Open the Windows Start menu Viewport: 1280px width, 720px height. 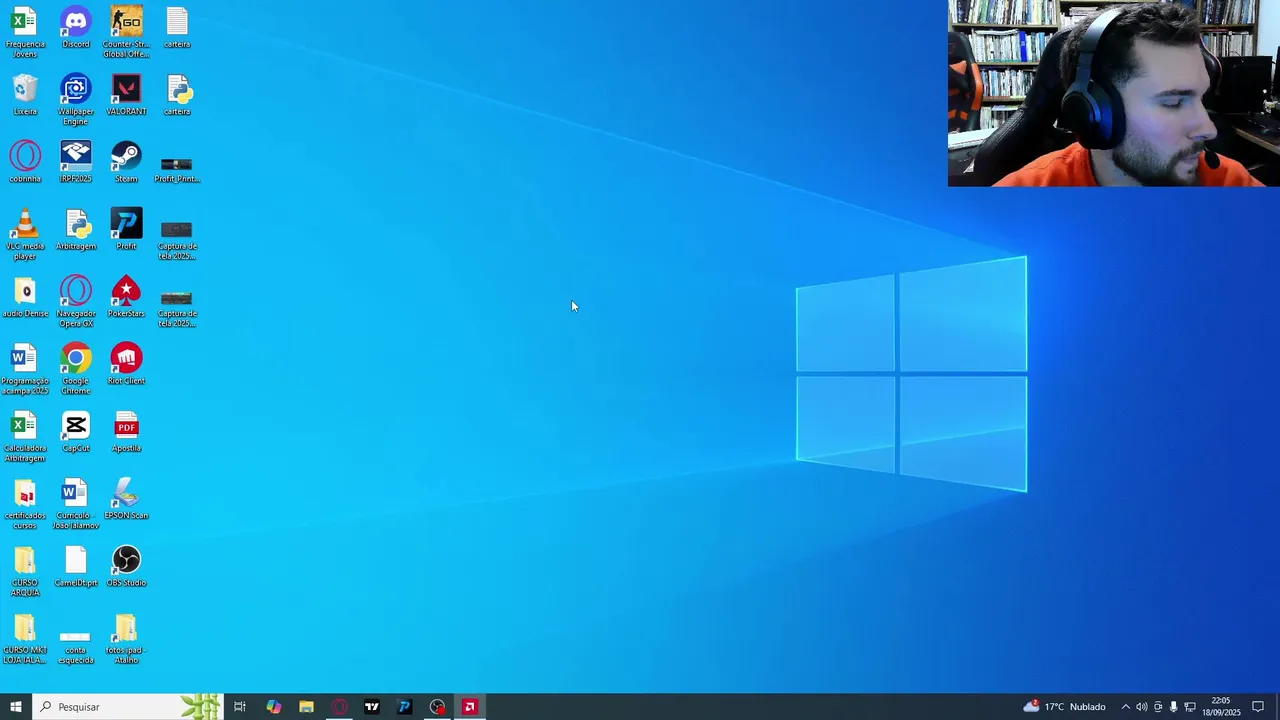pos(16,707)
